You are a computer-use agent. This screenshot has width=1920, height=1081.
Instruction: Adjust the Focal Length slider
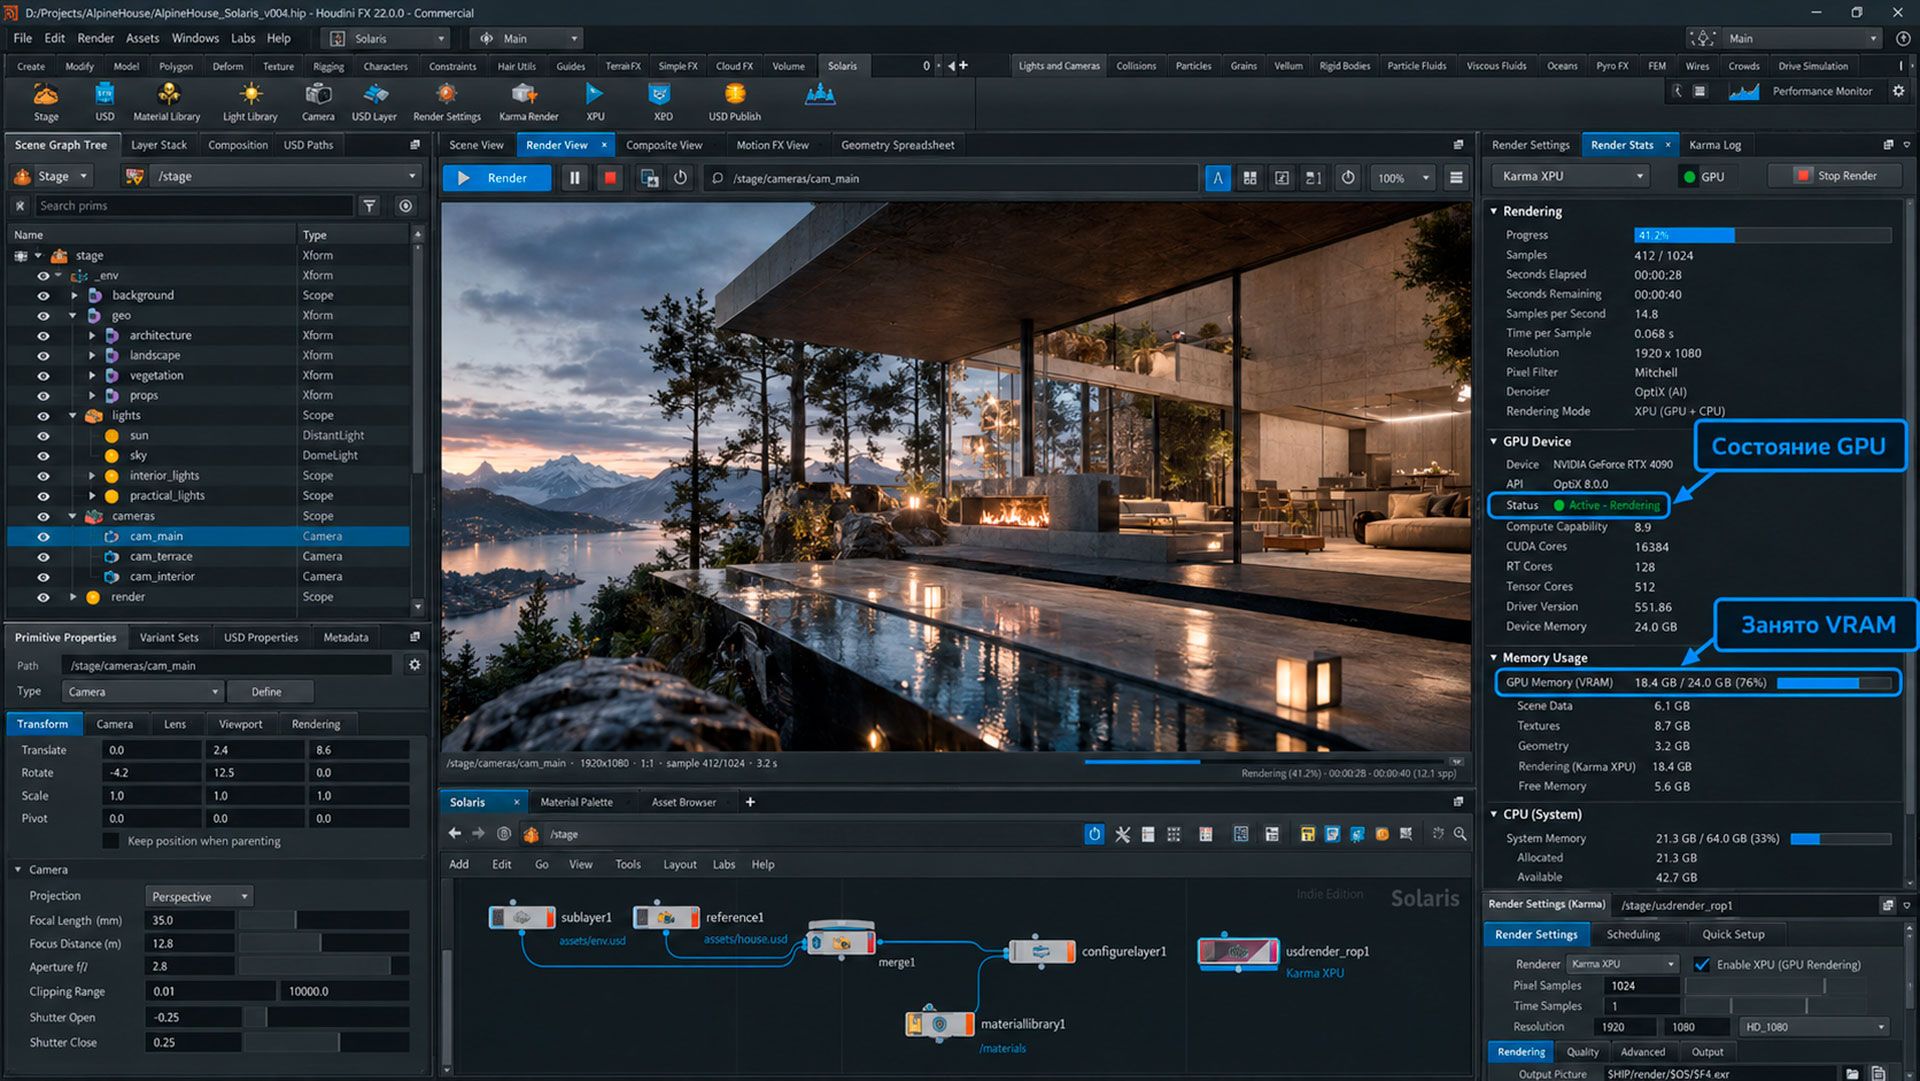(323, 920)
